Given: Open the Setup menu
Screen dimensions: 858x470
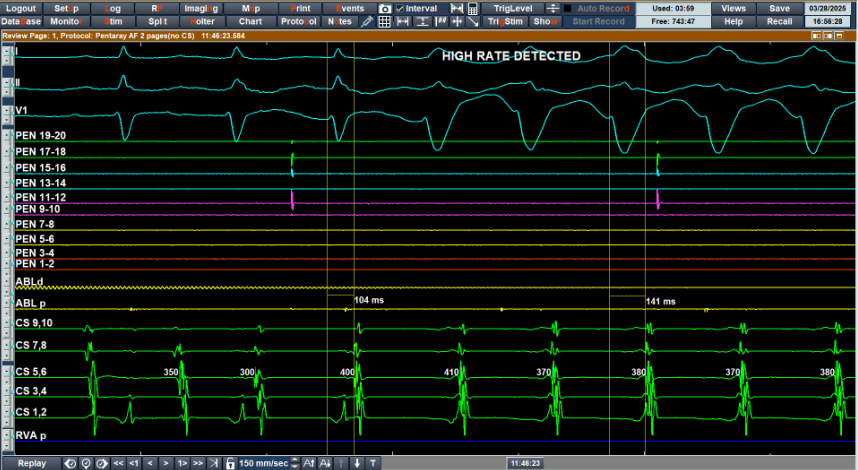Looking at the screenshot, I should 66,9.
